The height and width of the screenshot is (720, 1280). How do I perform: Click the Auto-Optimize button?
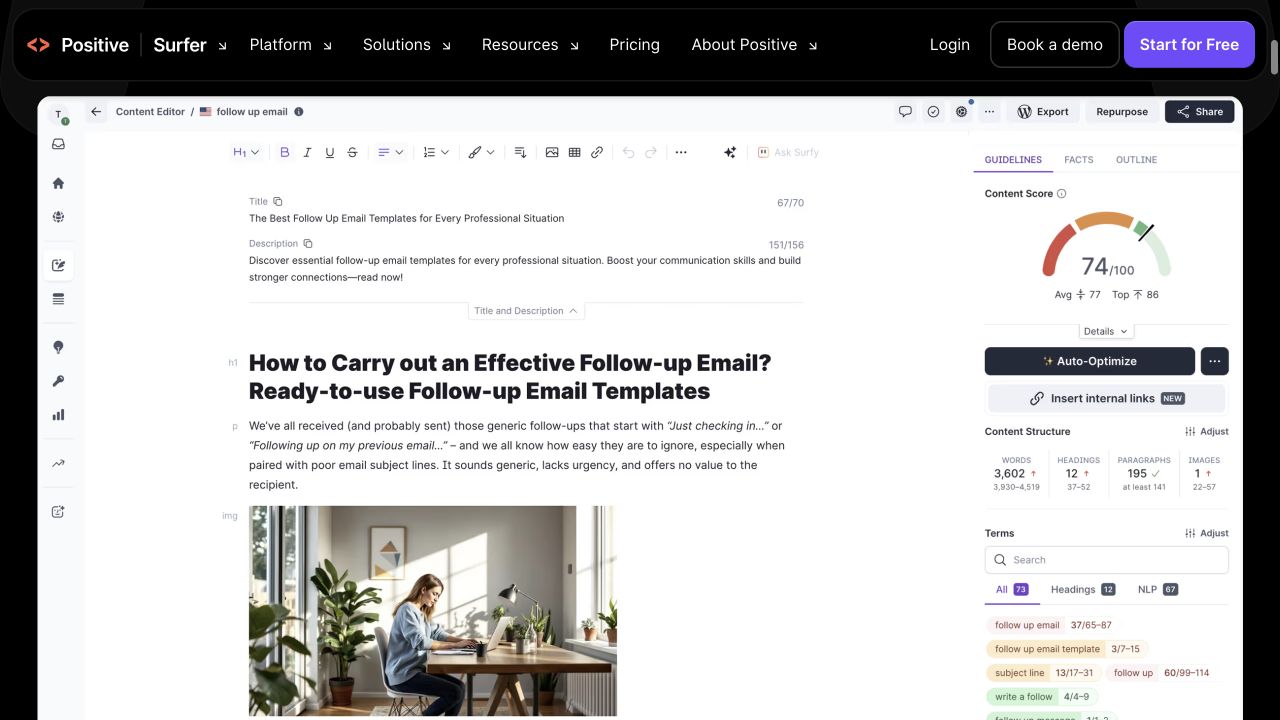pyautogui.click(x=1090, y=361)
